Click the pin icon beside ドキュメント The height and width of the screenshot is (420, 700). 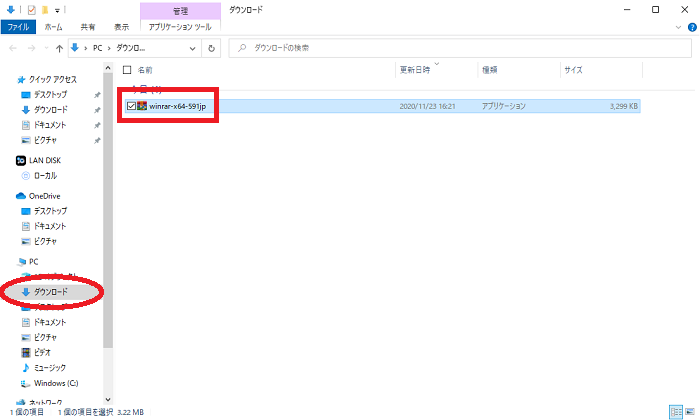tap(97, 125)
